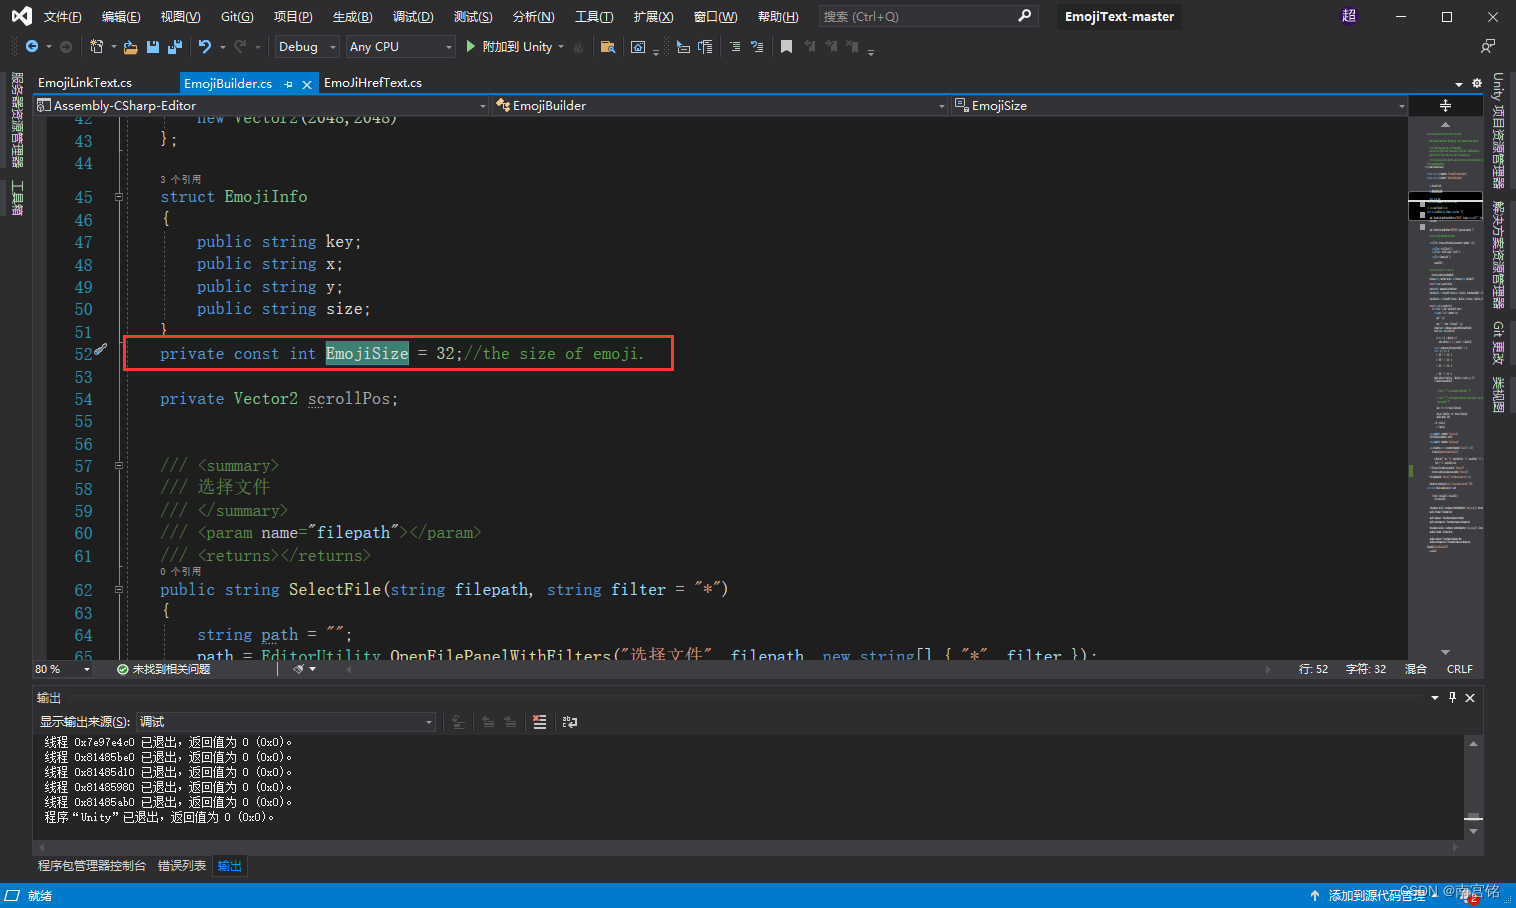Click the Output tab at bottom
Viewport: 1516px width, 908px height.
tap(230, 866)
